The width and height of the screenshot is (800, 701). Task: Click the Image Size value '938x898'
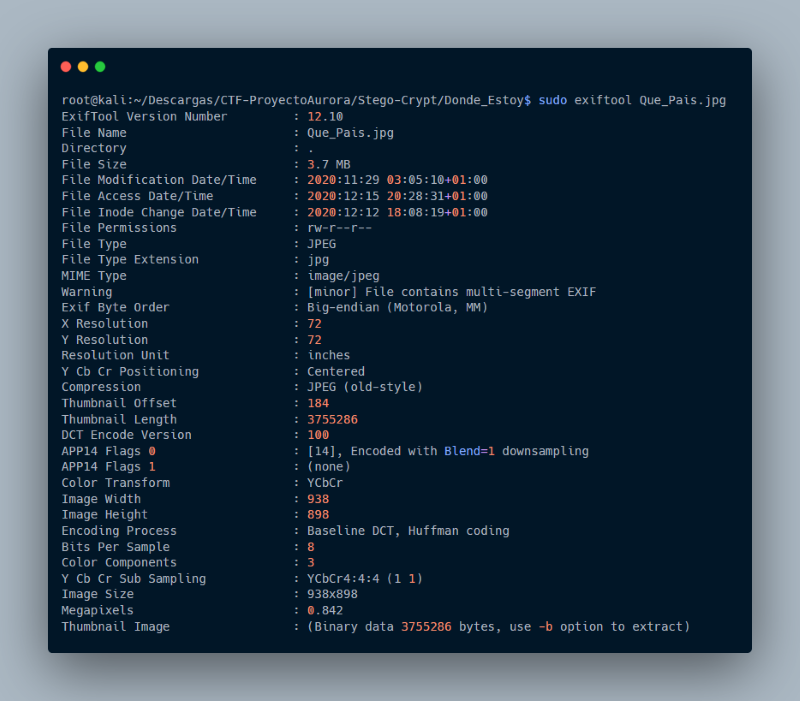332,594
